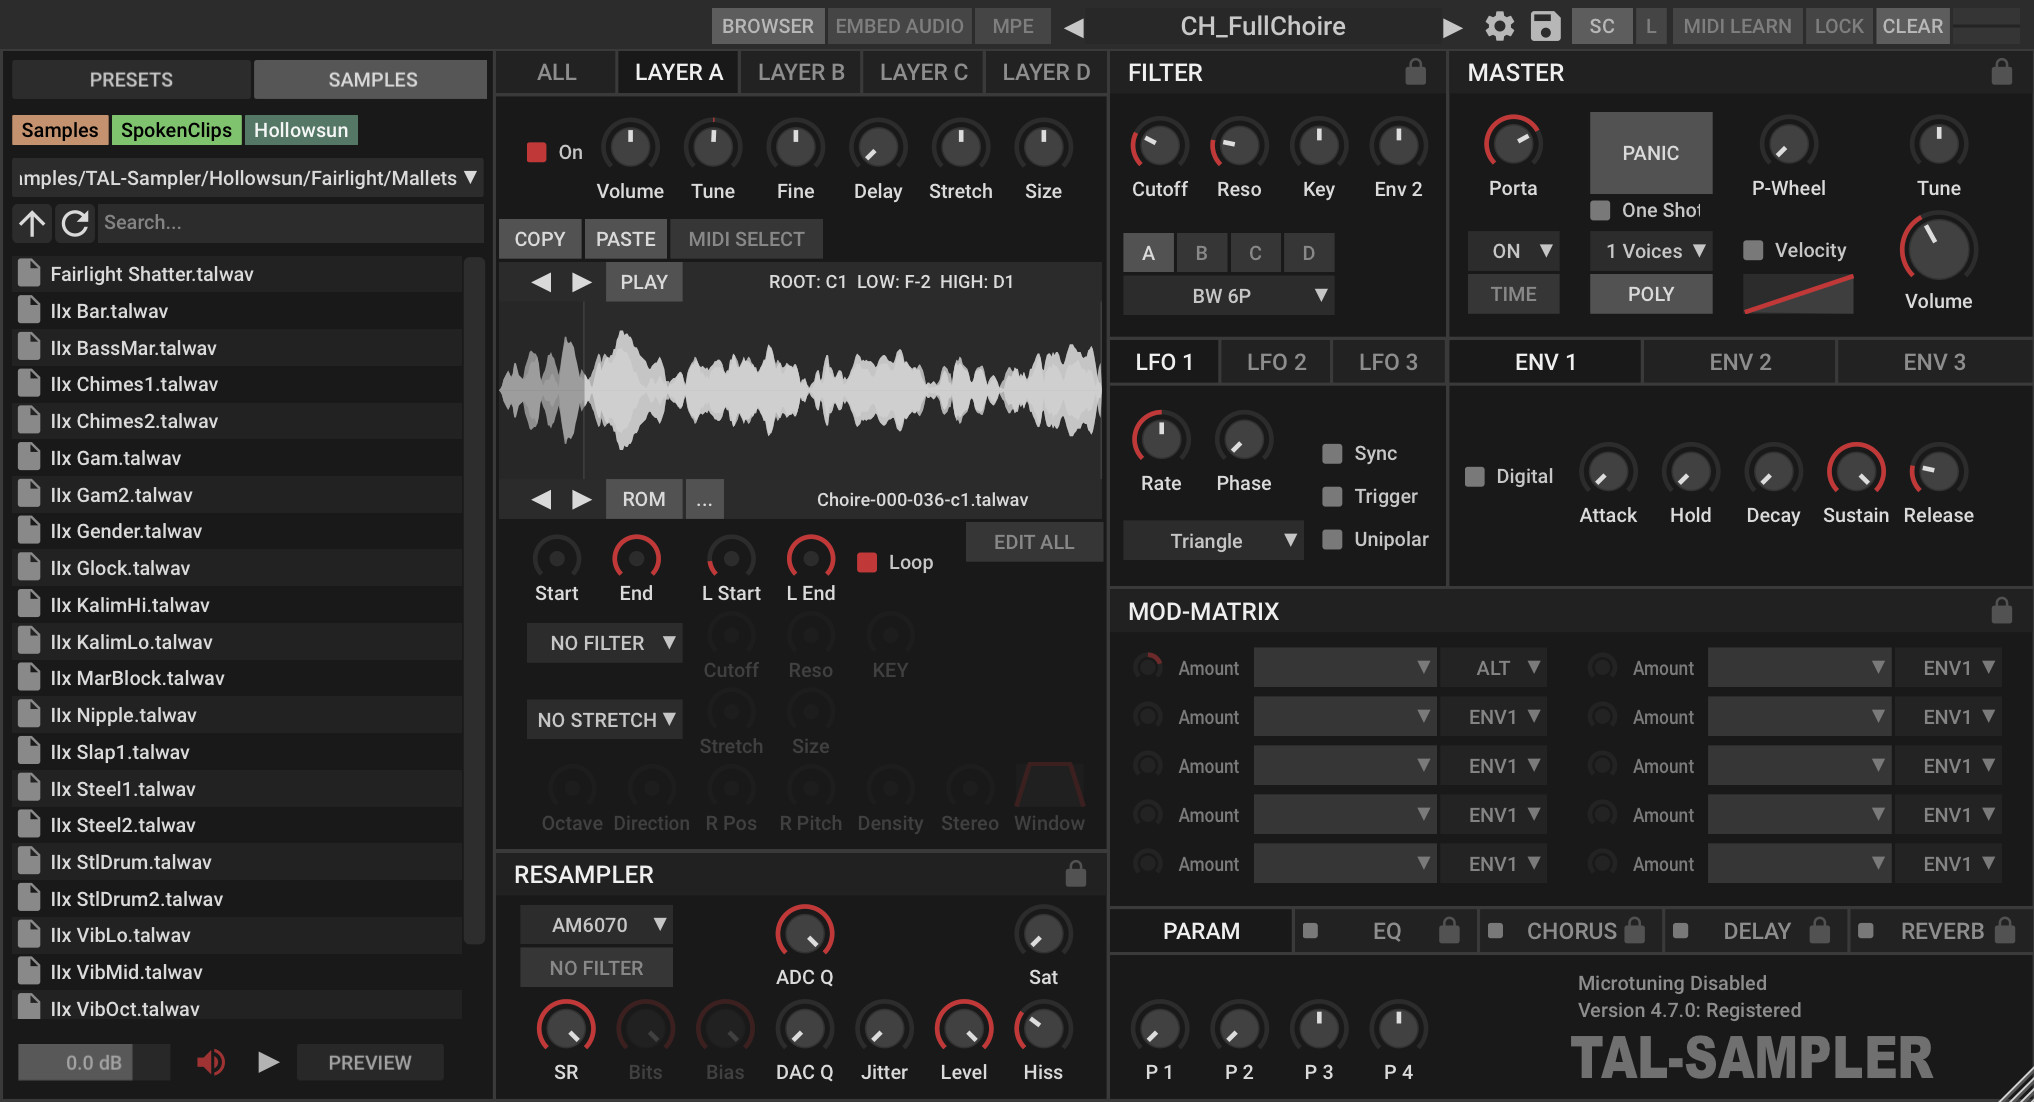Click the EDIT ALL button in sample editor
2034x1102 pixels.
[1035, 542]
